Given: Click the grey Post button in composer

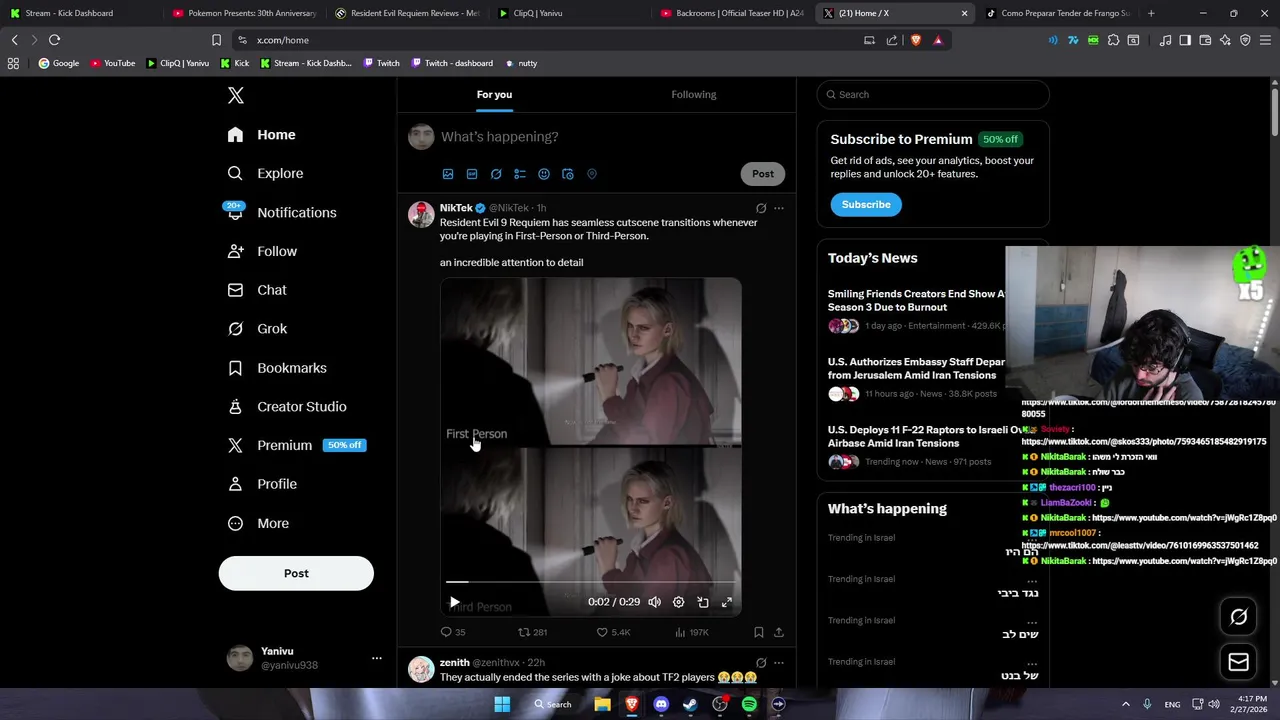Looking at the screenshot, I should coord(763,173).
